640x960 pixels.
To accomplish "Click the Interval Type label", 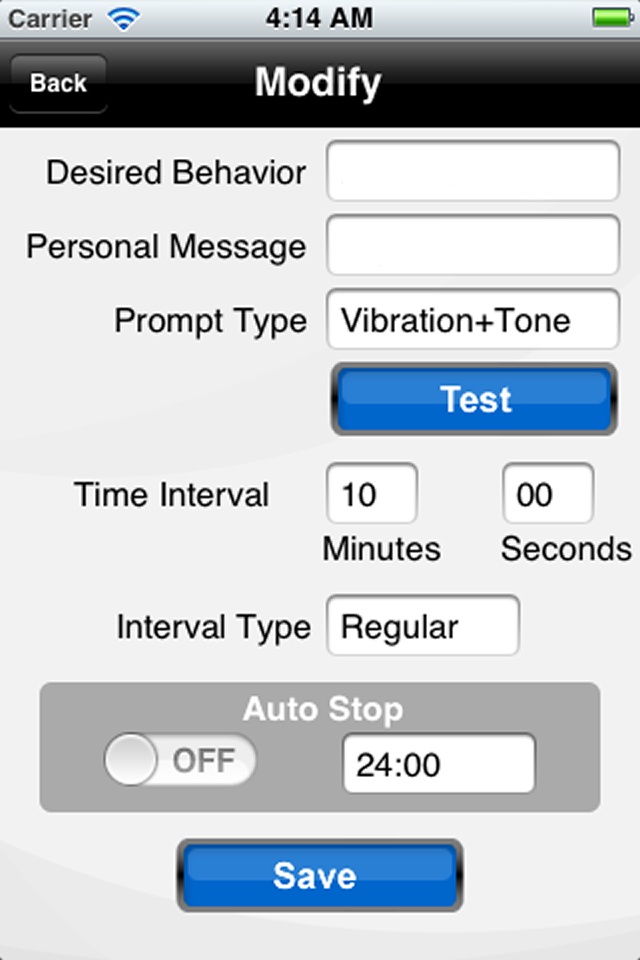I will [x=213, y=628].
